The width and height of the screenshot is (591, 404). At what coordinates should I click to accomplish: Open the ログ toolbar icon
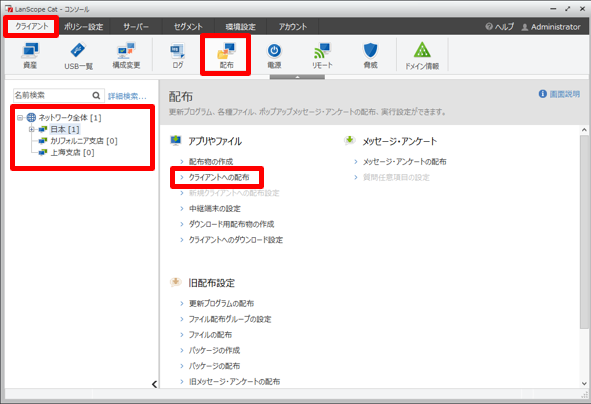[x=178, y=55]
